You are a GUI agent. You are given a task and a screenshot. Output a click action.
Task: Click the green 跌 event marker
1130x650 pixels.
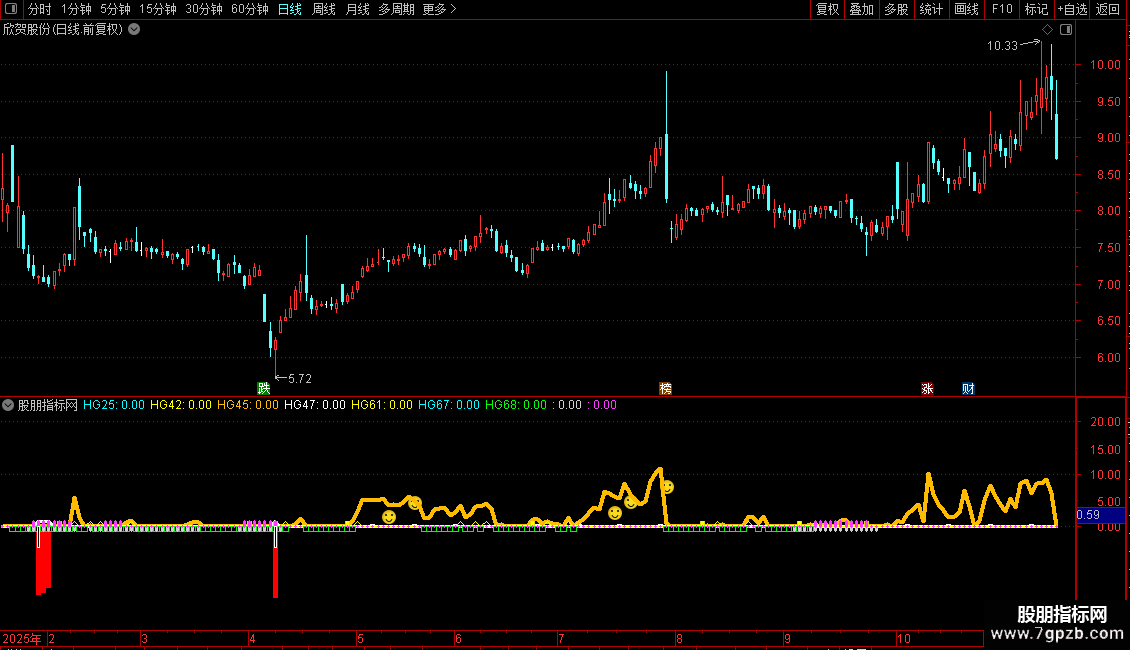coord(264,388)
